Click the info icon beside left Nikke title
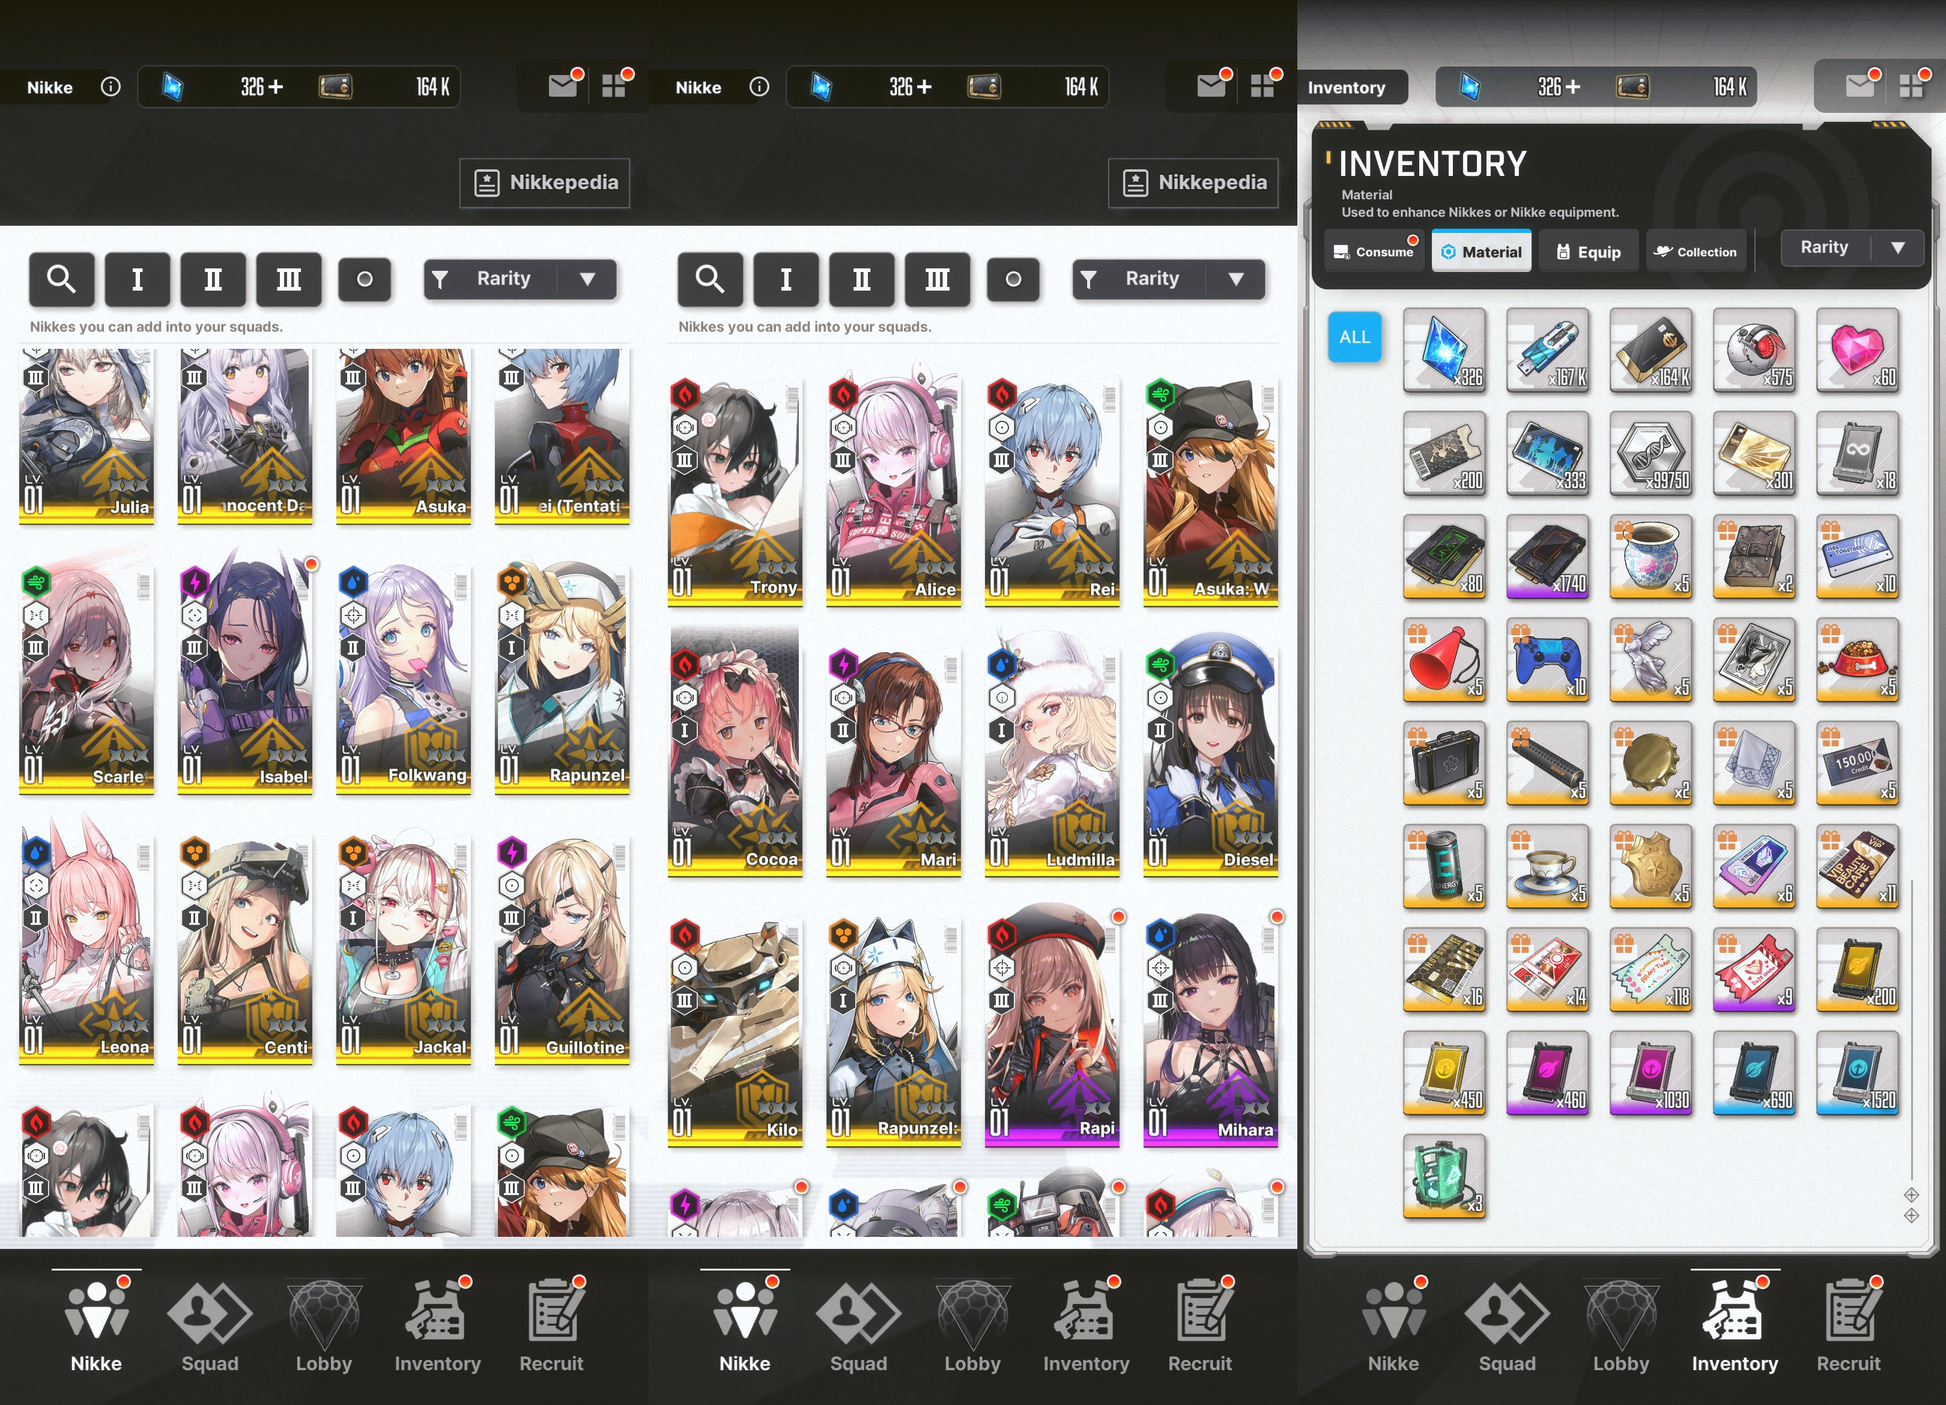This screenshot has width=1946, height=1405. (111, 87)
